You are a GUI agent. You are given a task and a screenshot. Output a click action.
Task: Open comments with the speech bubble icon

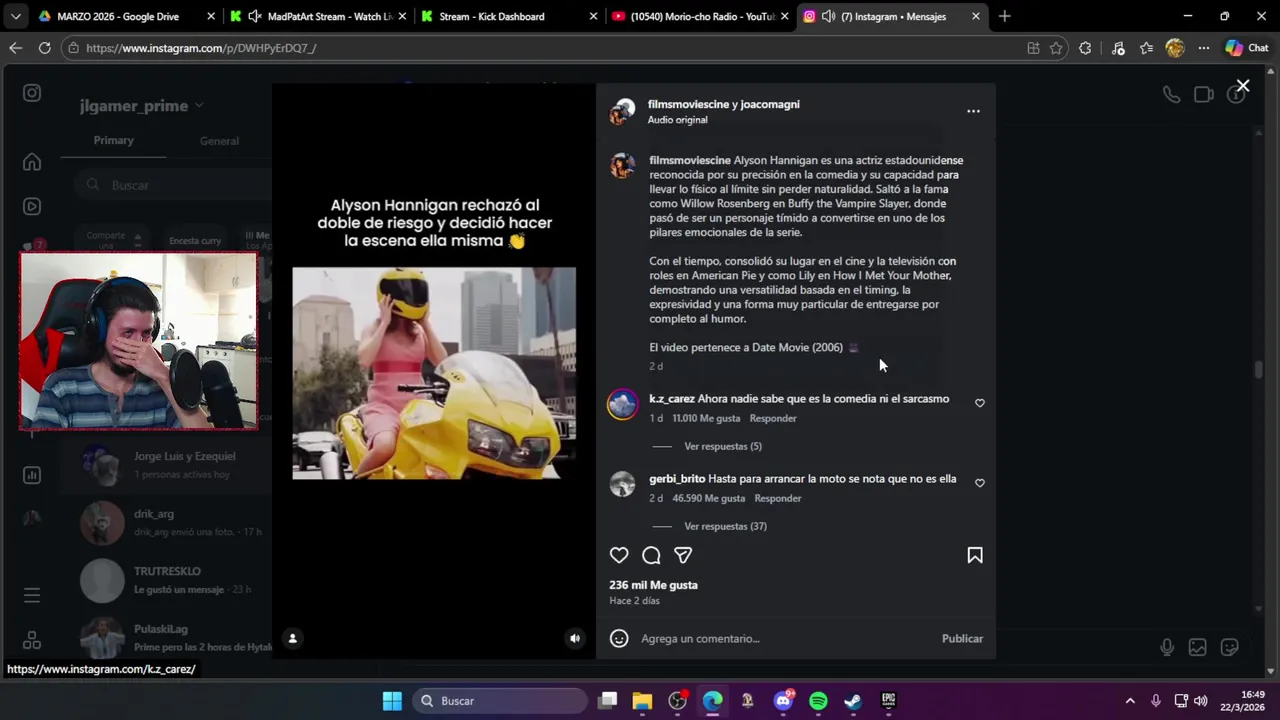point(651,555)
